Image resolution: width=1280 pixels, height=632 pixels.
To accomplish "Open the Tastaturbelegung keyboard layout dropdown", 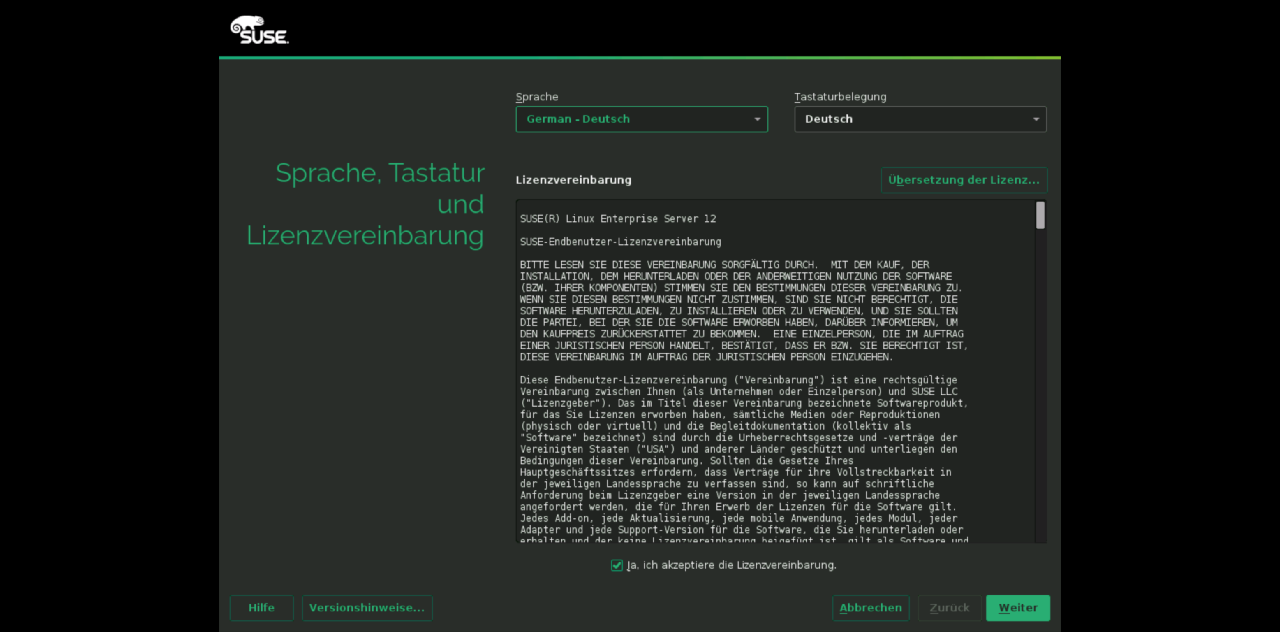I will pyautogui.click(x=920, y=119).
